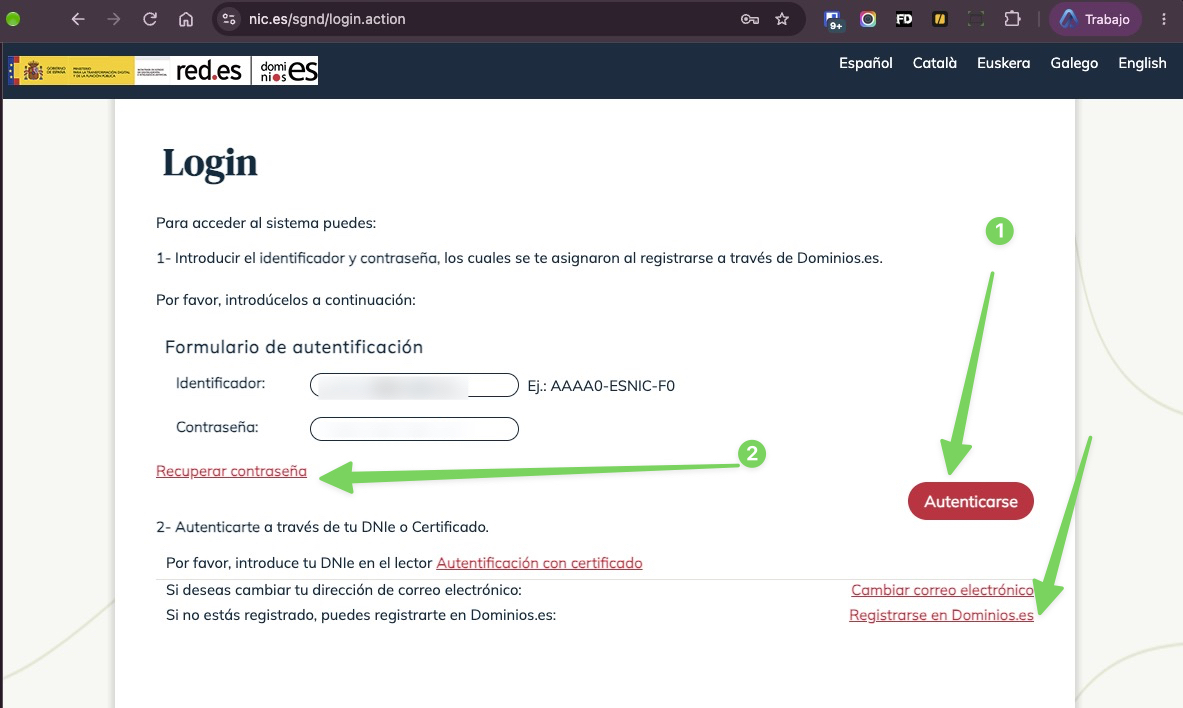The image size is (1183, 708).
Task: Open the yellow slash extension icon
Action: tap(939, 19)
